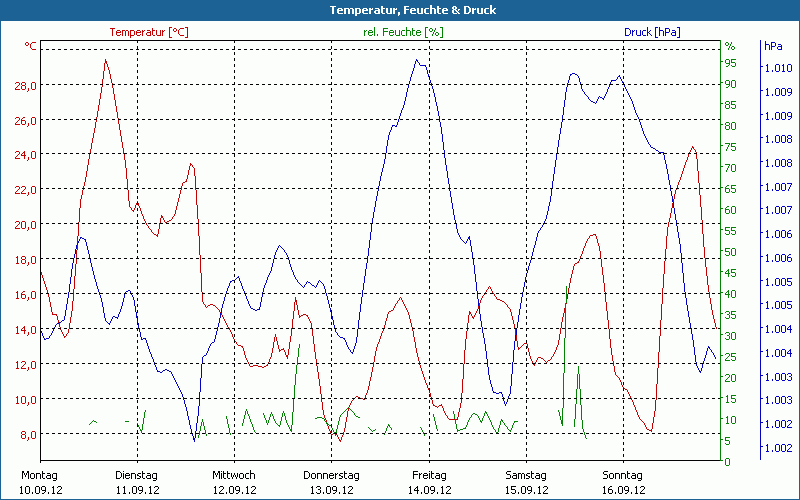This screenshot has height=500, width=800.
Task: Pick the Sonntag 16.09.12 date label
Action: tap(623, 482)
